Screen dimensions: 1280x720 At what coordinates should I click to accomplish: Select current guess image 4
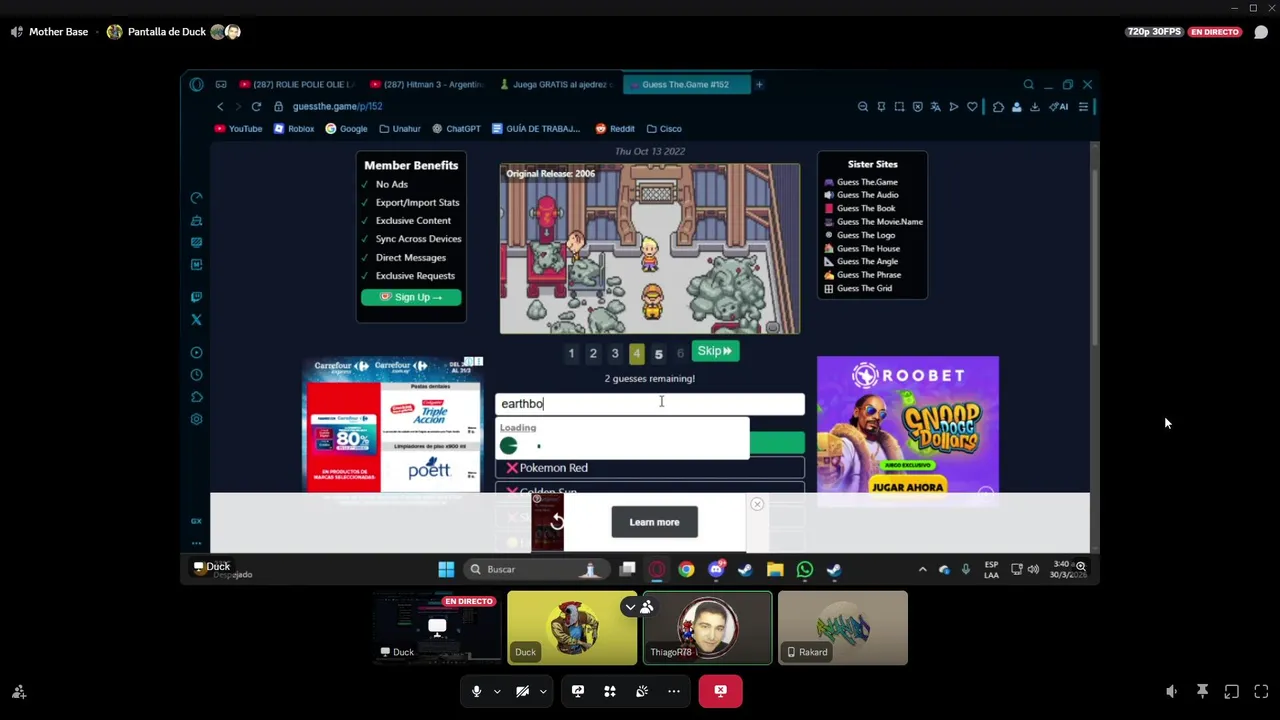coord(637,353)
